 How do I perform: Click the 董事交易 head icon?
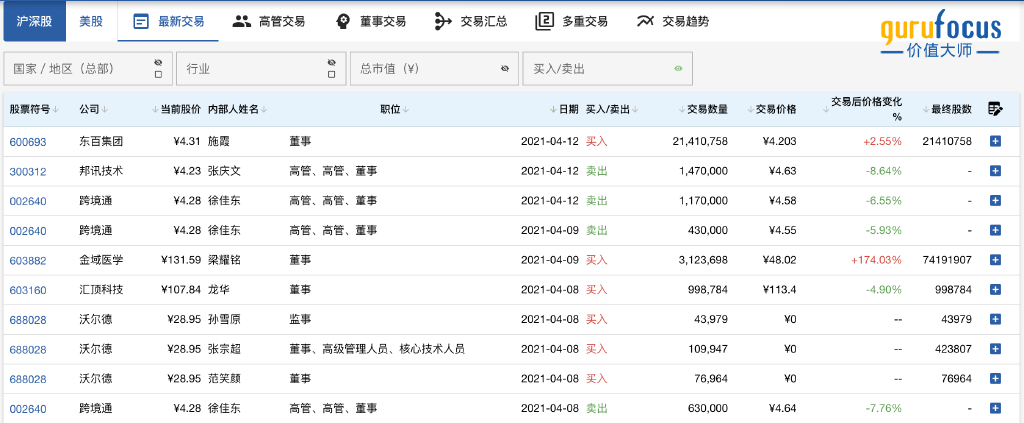(343, 22)
